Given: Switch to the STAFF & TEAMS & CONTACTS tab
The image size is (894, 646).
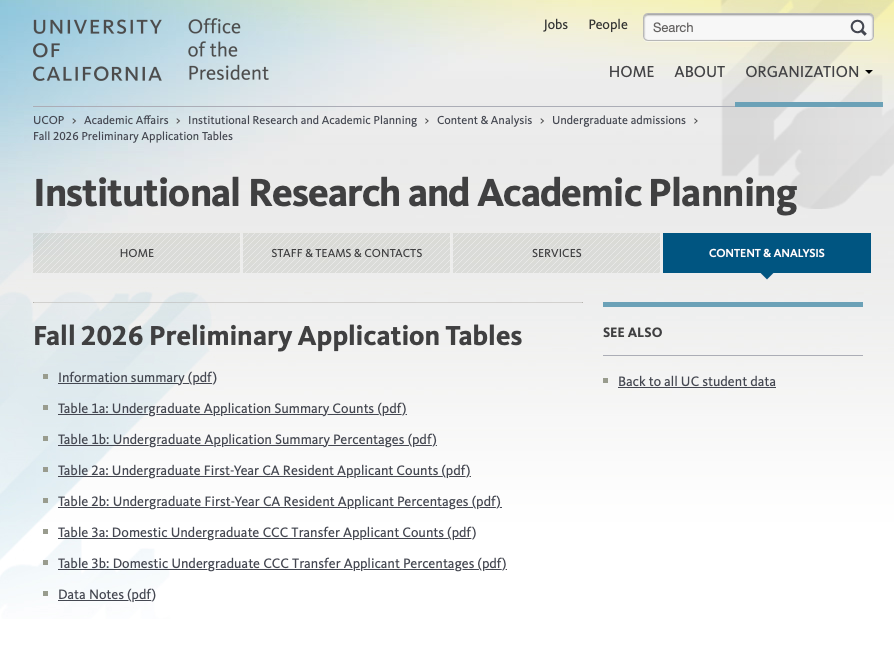Looking at the screenshot, I should (x=346, y=253).
